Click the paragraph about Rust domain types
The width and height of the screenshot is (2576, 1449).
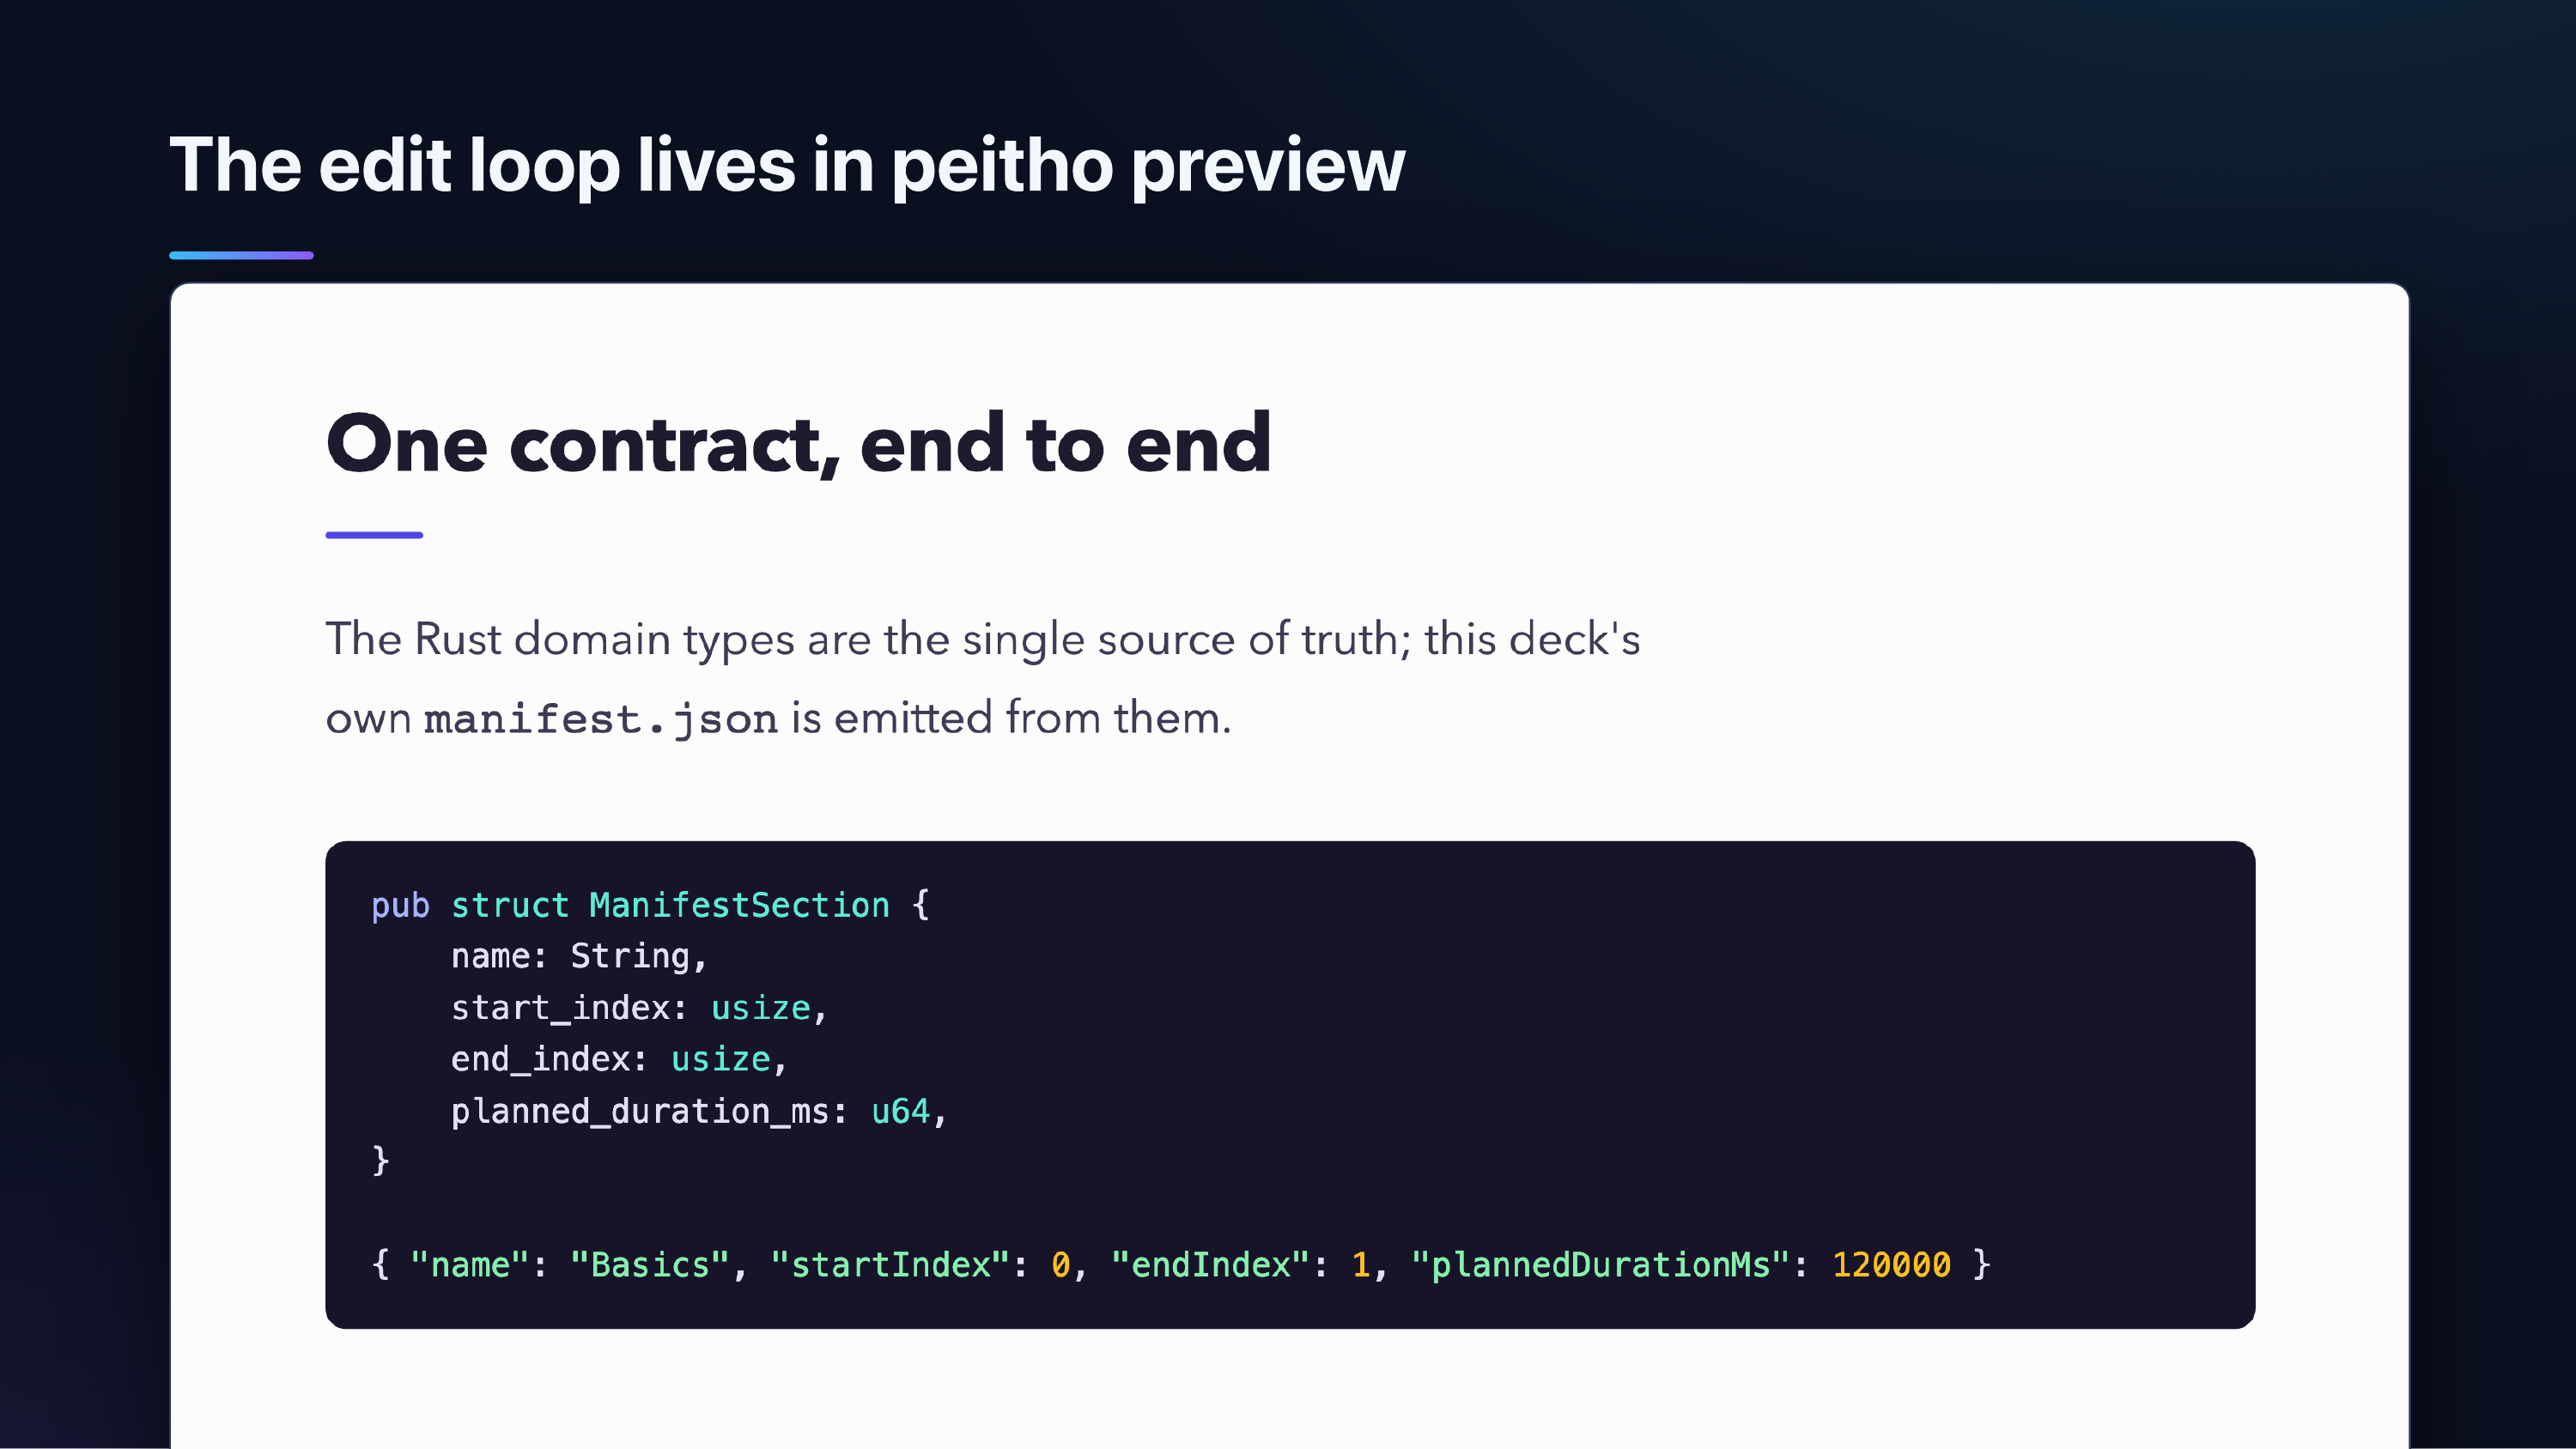[x=983, y=678]
